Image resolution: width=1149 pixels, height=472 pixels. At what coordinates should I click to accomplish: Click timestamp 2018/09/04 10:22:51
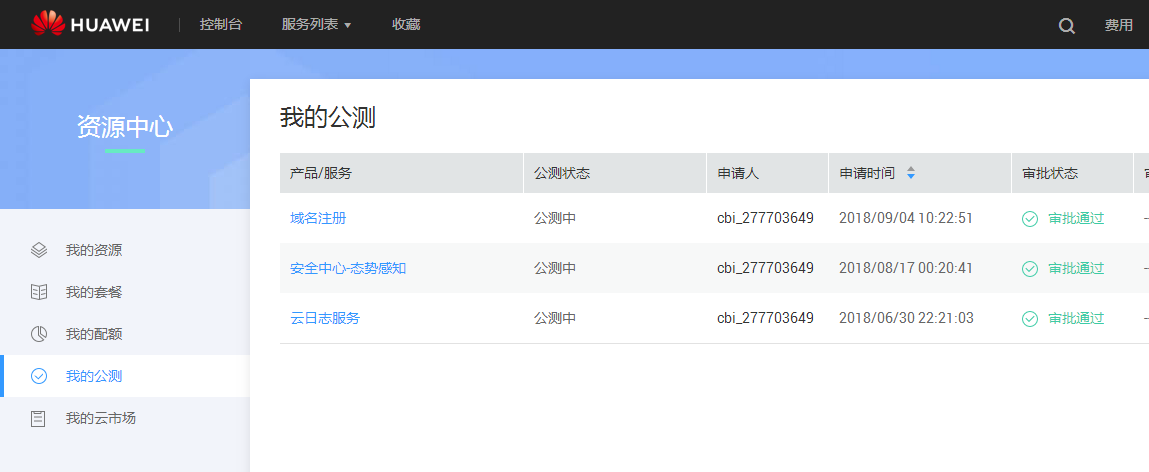906,218
